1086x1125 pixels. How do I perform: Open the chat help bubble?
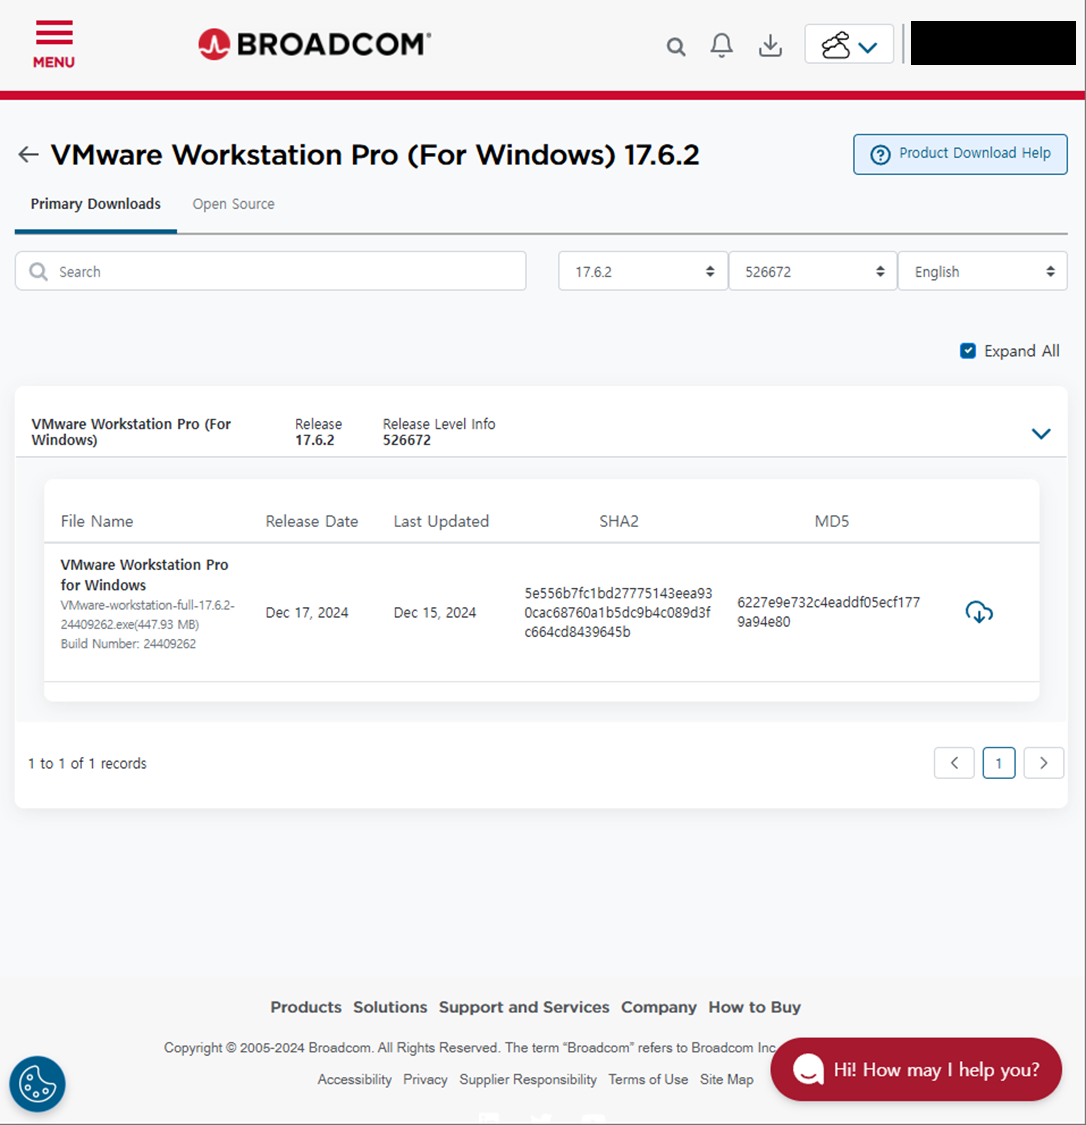point(916,1069)
